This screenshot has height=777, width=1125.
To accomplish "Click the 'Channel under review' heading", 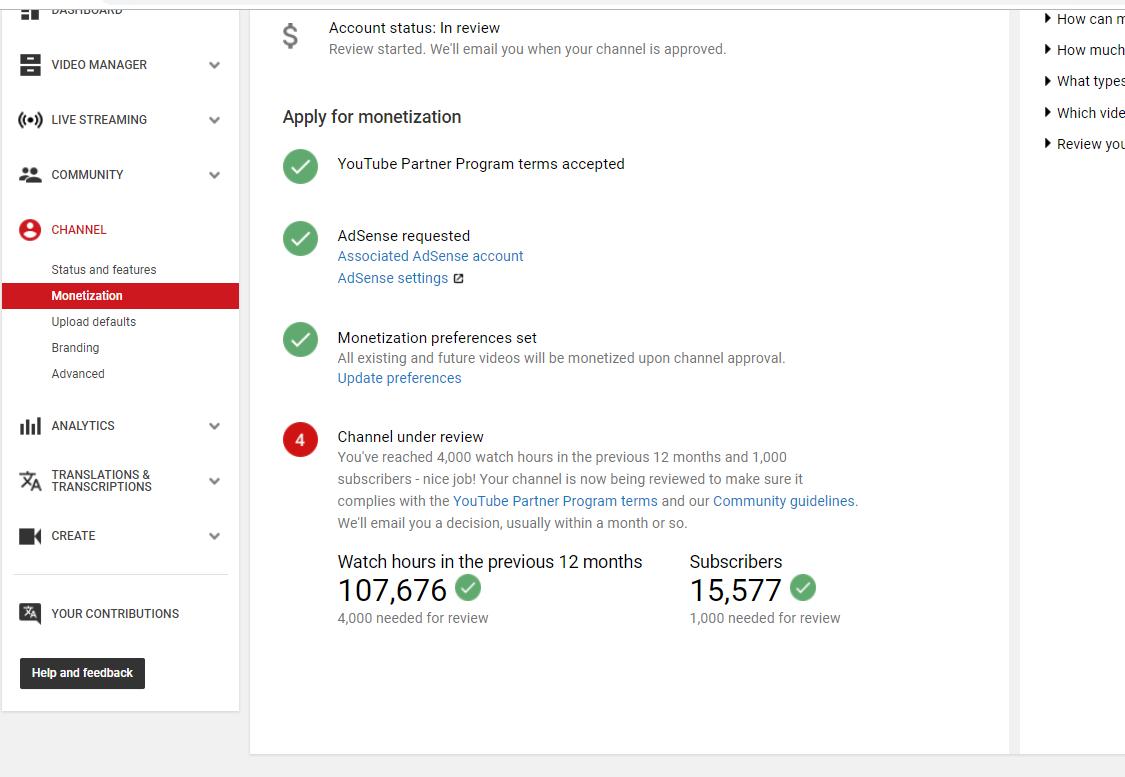I will (x=410, y=437).
